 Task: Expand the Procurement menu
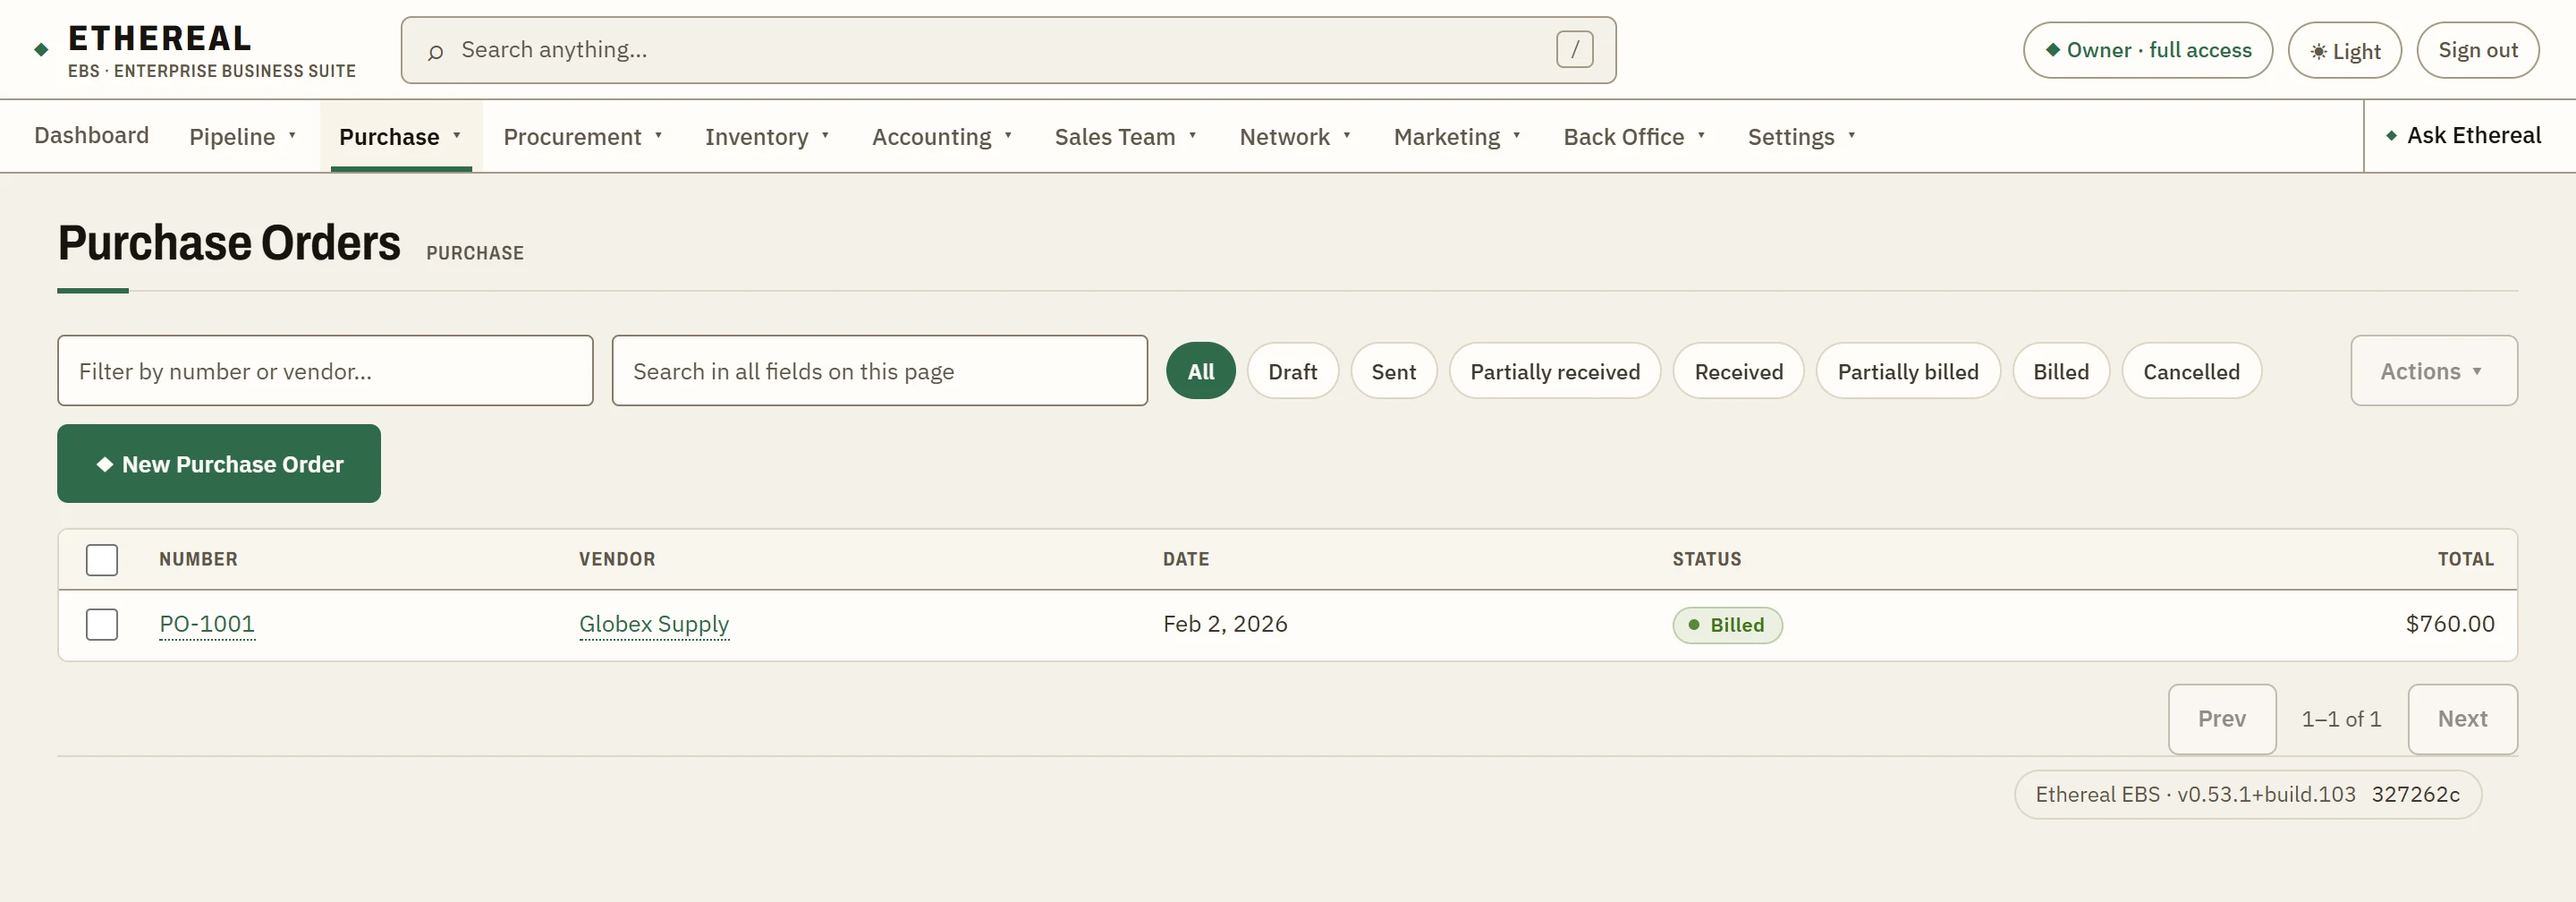click(x=583, y=136)
